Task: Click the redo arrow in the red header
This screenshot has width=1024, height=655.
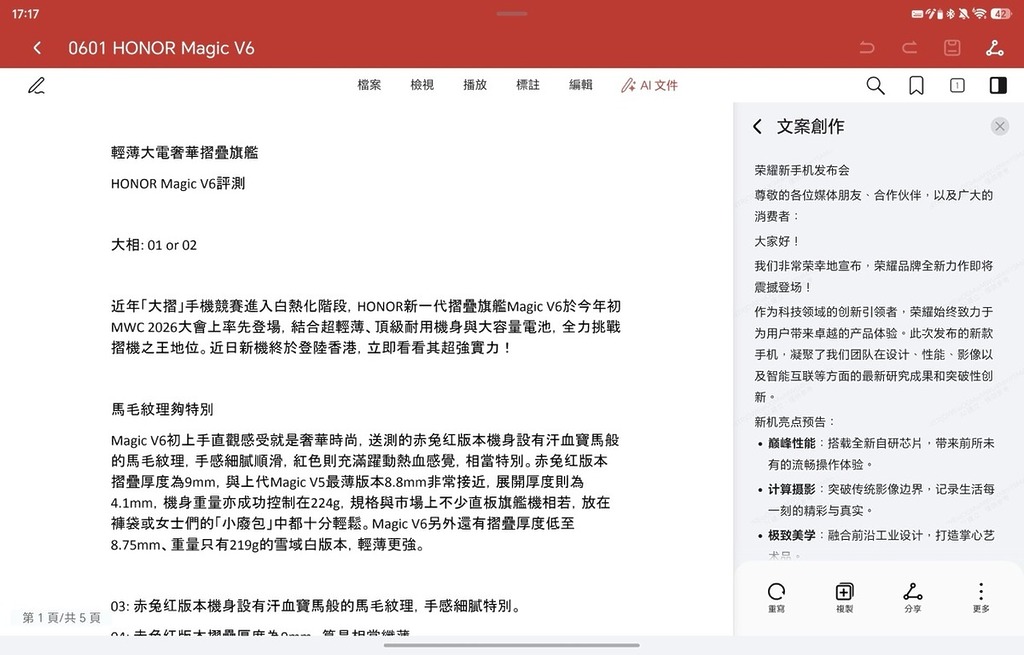Action: 910,48
